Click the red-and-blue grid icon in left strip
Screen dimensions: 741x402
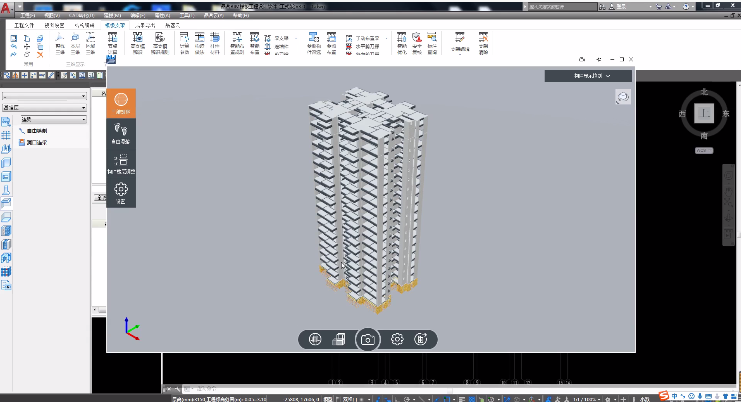pyautogui.click(x=6, y=272)
